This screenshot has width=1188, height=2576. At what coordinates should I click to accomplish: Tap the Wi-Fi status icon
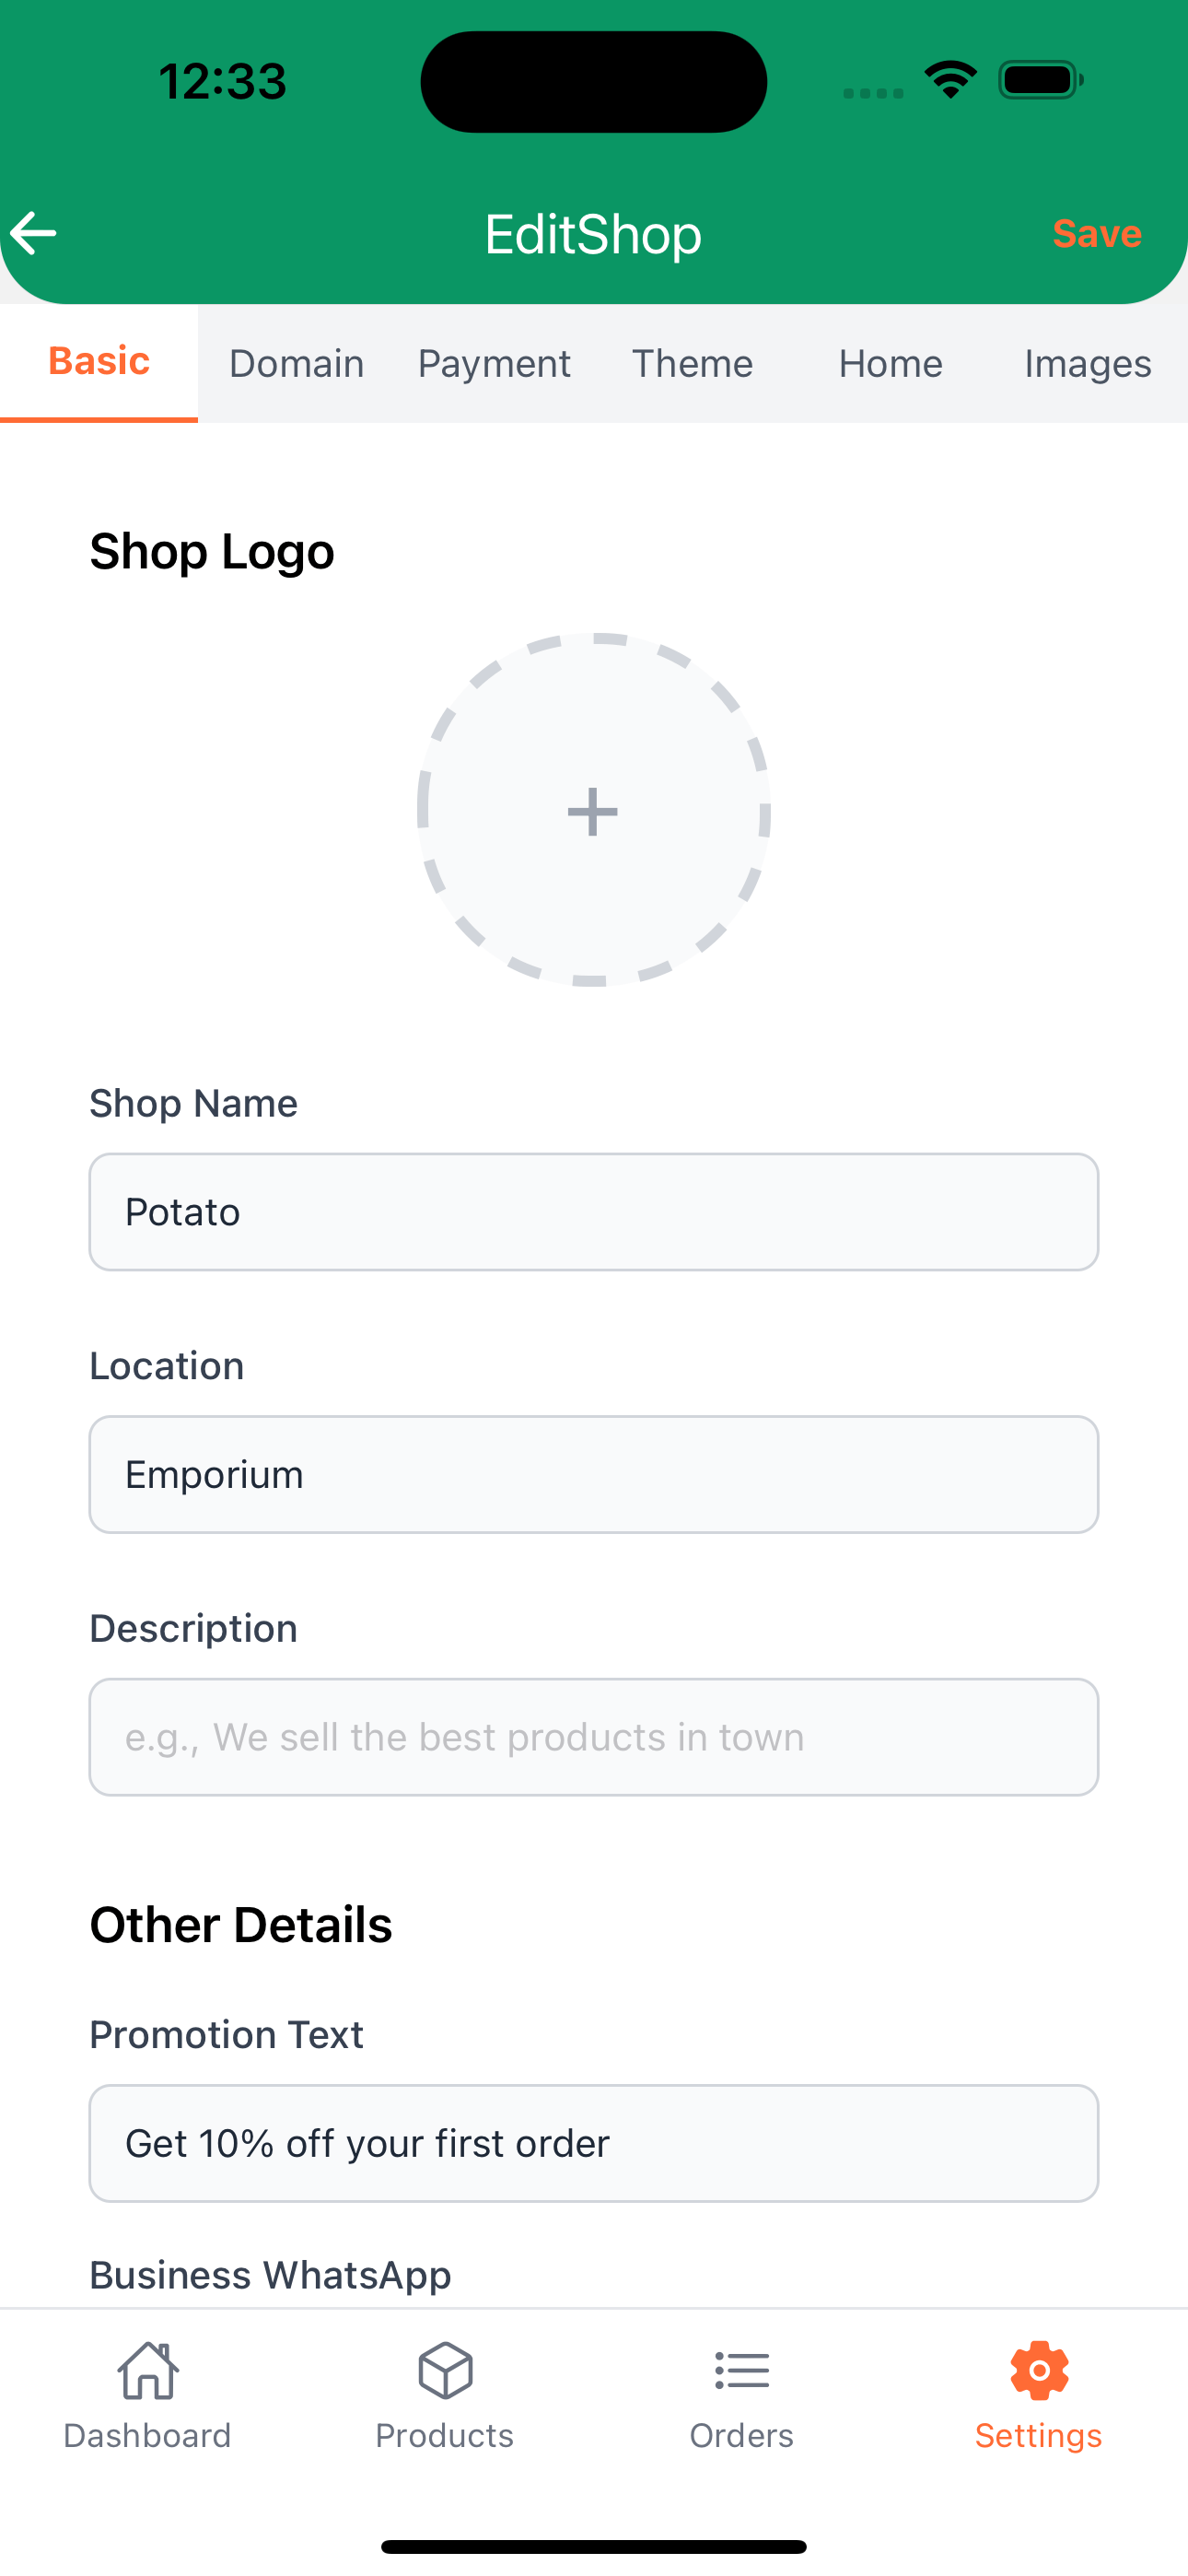950,80
